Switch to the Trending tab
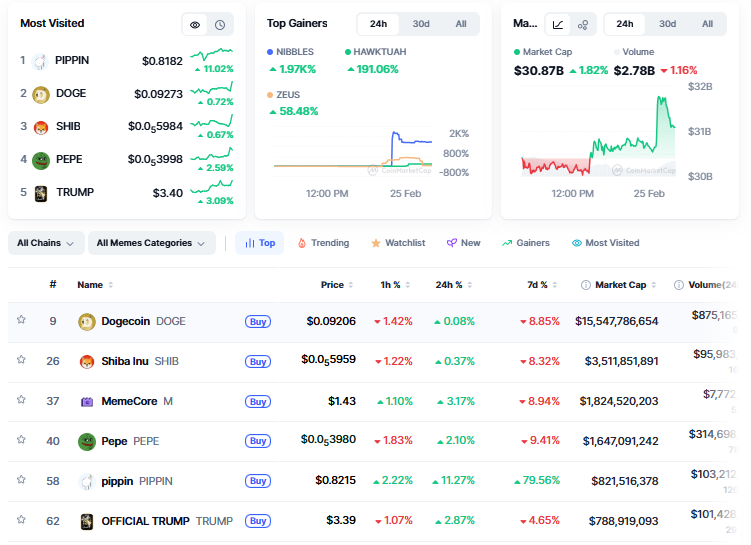The height and width of the screenshot is (545, 751). pos(323,243)
